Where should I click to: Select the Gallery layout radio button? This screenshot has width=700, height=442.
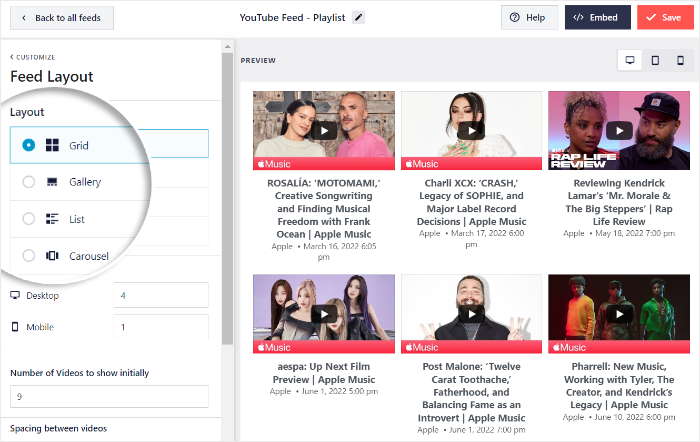29,182
